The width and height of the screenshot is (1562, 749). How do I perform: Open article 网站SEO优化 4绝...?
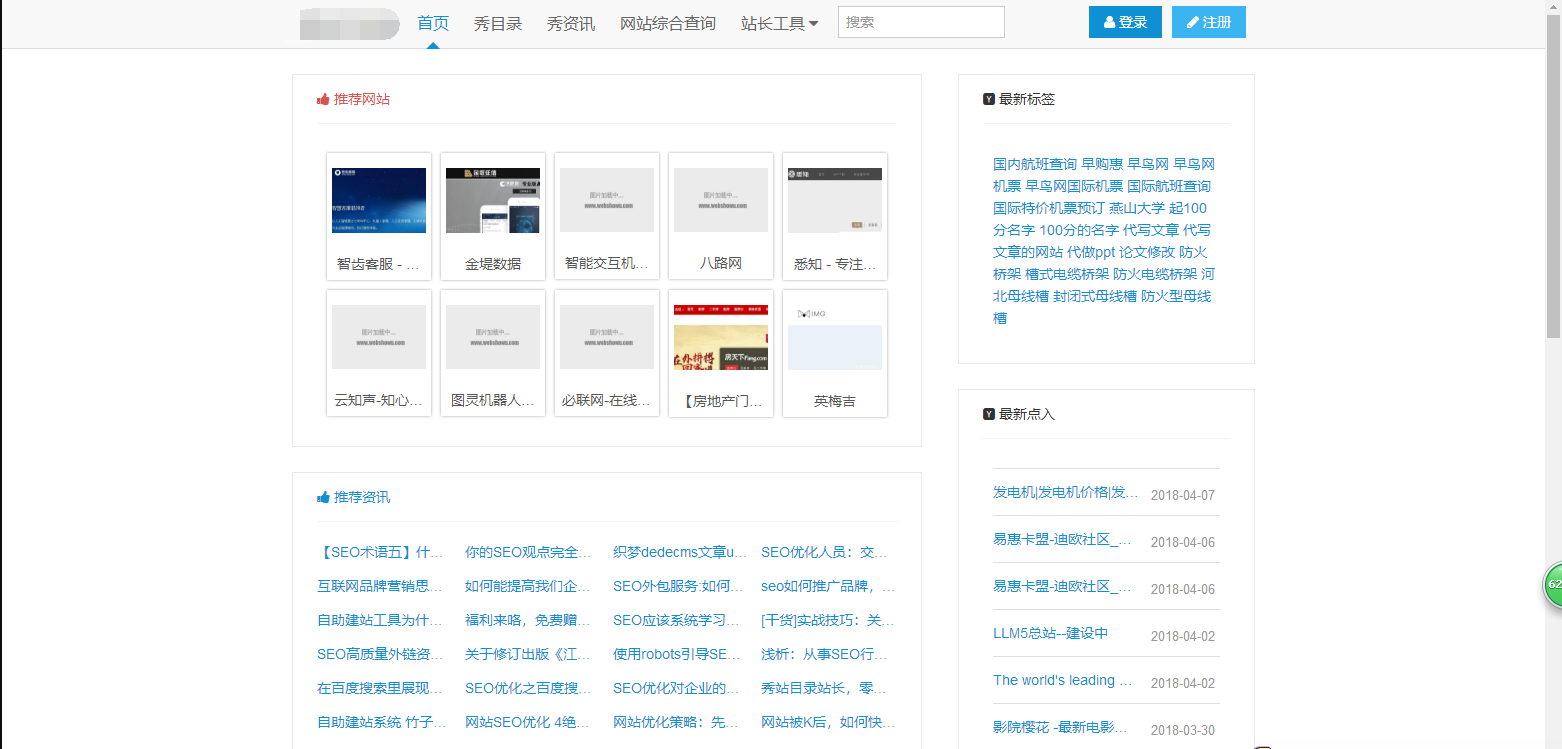(x=528, y=722)
